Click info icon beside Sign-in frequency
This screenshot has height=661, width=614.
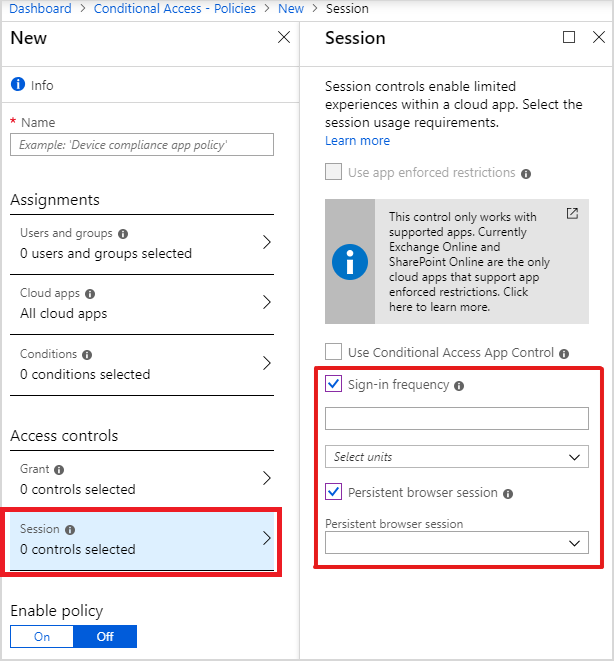(x=459, y=384)
